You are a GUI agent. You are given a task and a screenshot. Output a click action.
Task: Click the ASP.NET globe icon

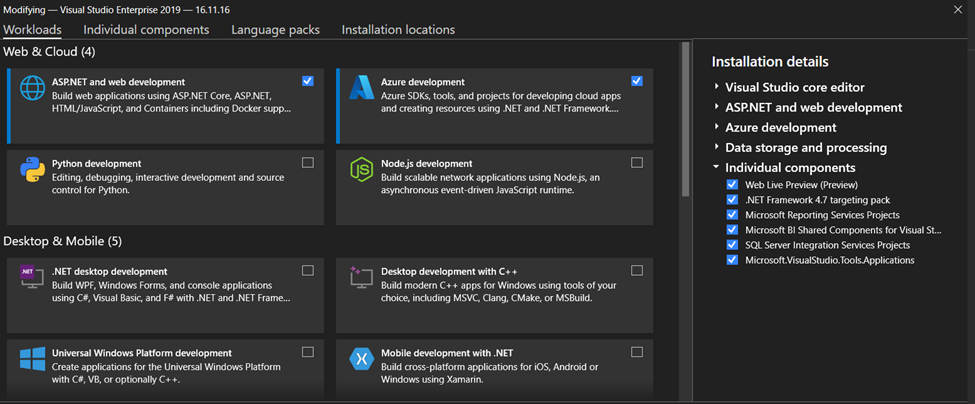[x=32, y=88]
